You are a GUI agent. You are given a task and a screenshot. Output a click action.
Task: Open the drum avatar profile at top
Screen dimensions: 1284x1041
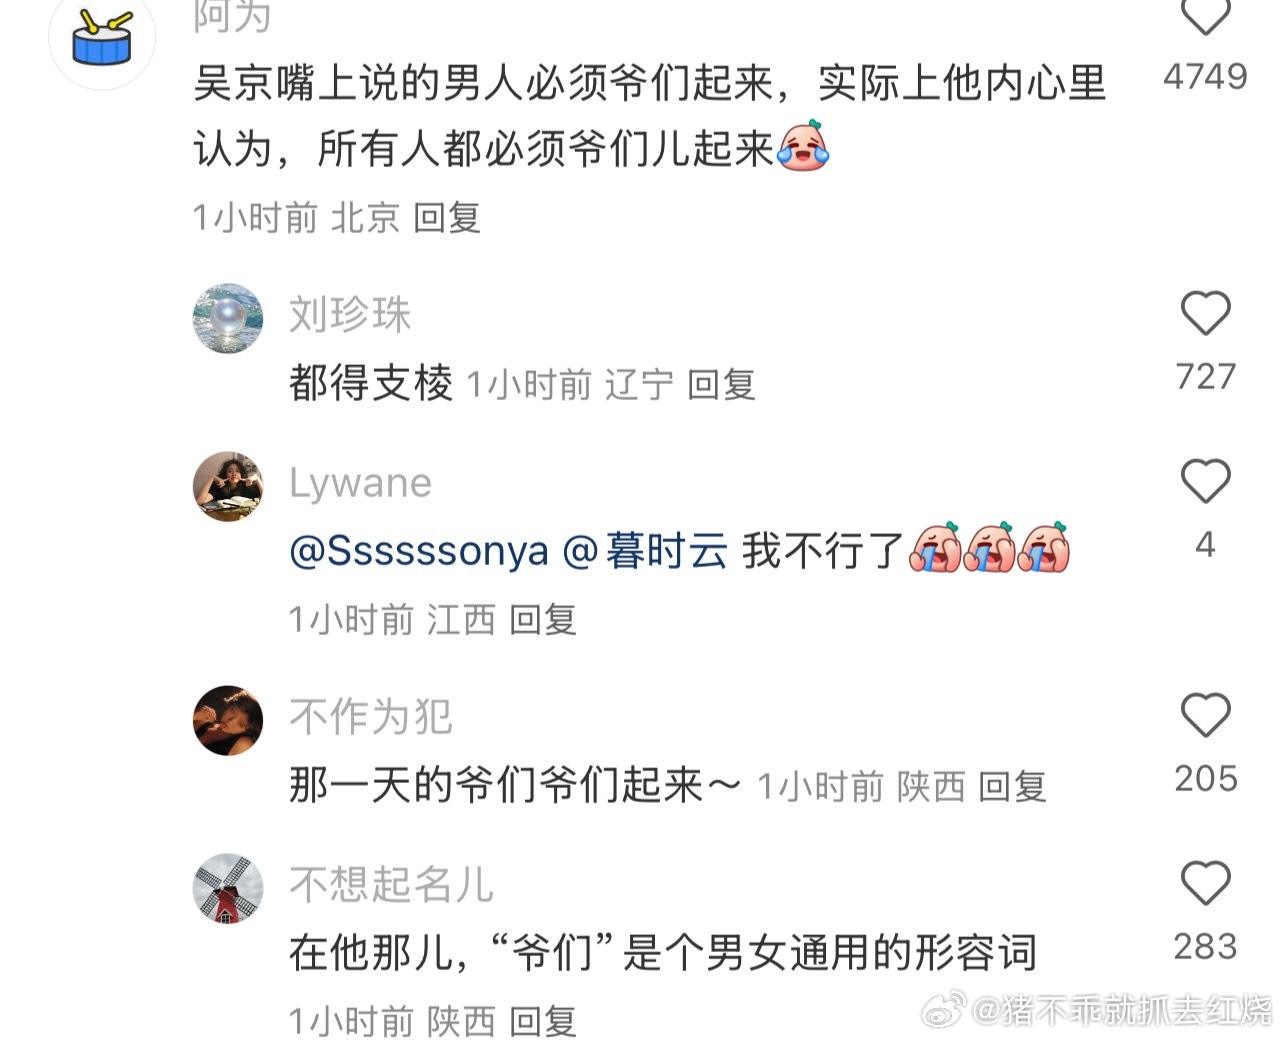(x=102, y=38)
